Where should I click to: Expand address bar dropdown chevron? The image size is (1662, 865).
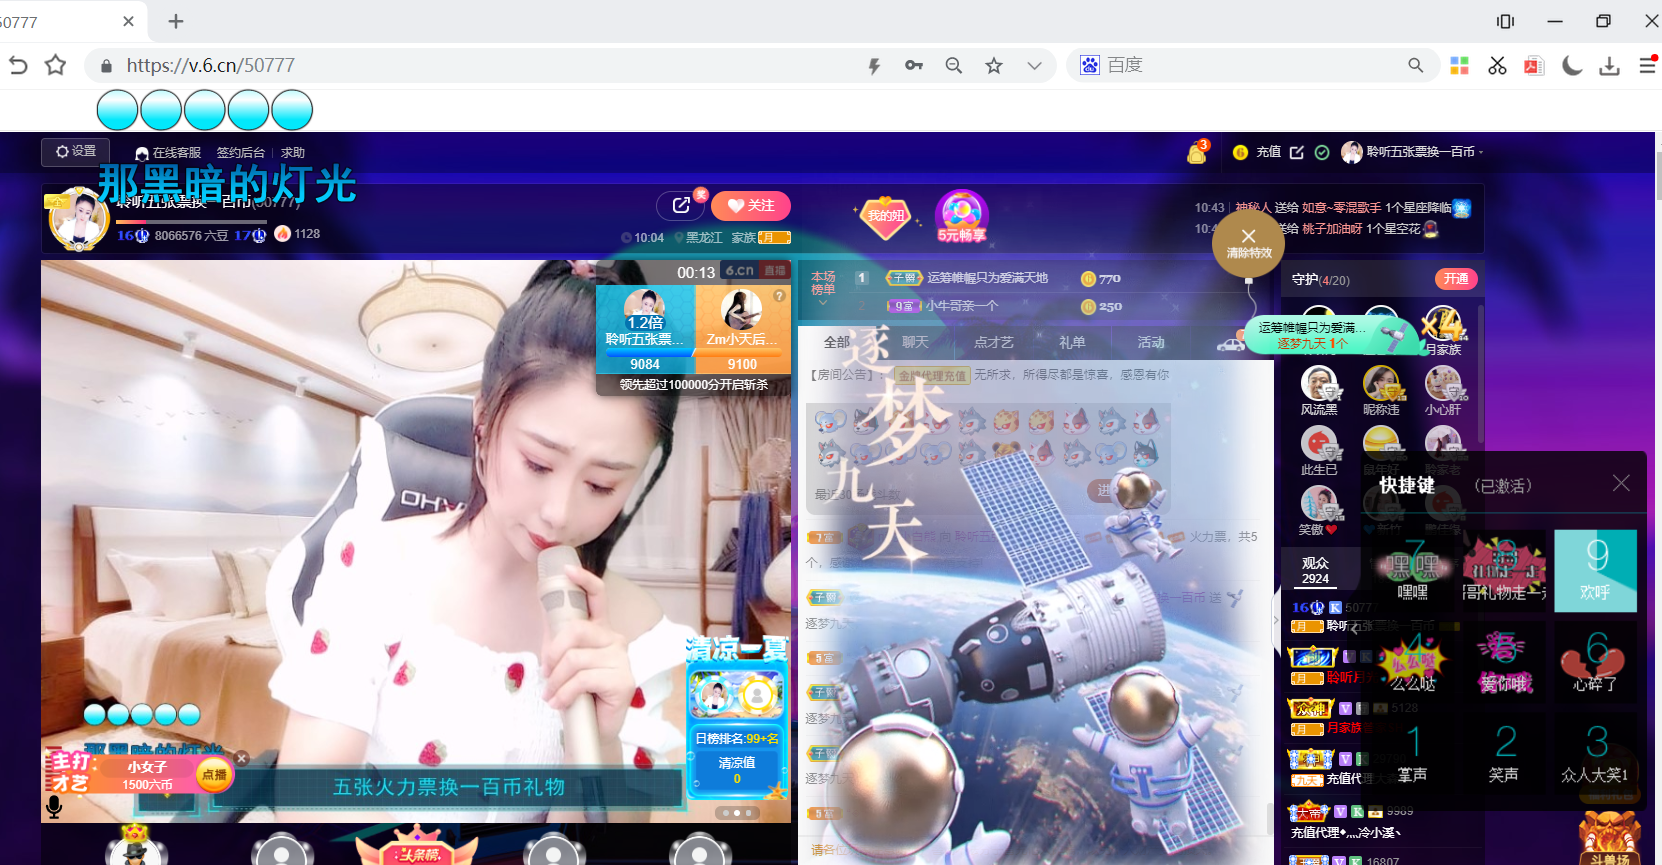point(1034,66)
